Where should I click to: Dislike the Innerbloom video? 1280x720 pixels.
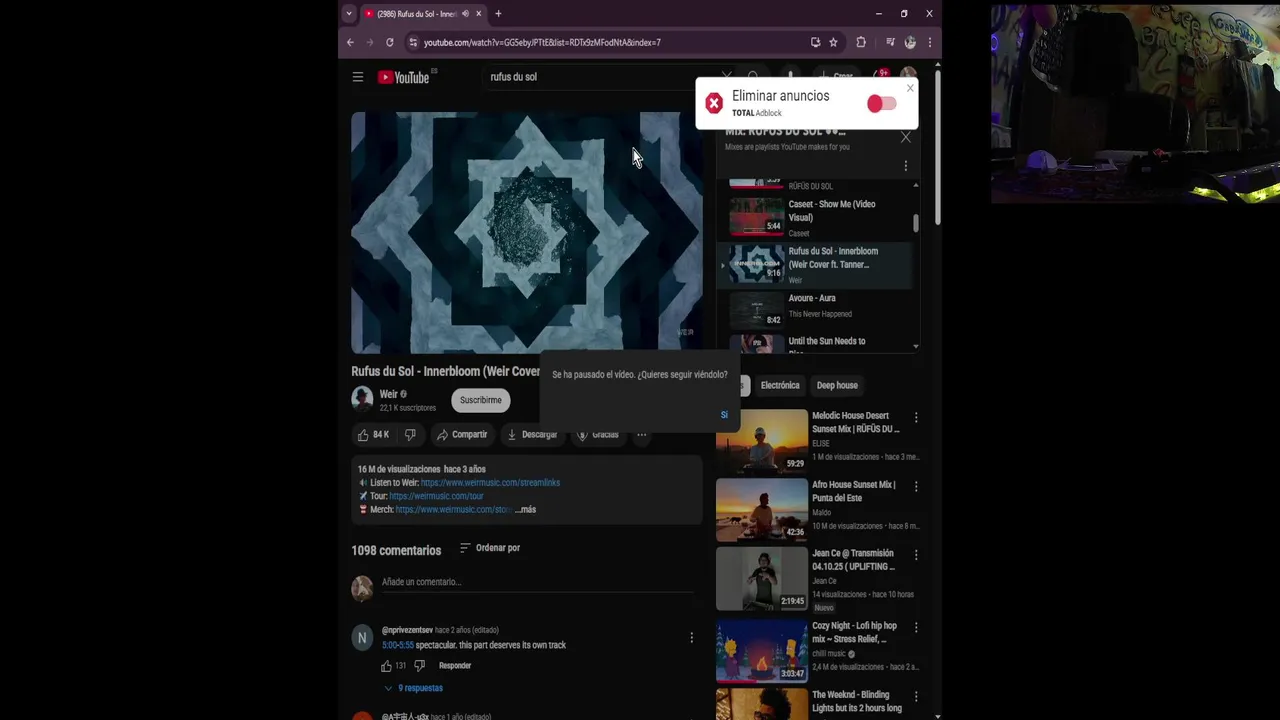(x=410, y=434)
